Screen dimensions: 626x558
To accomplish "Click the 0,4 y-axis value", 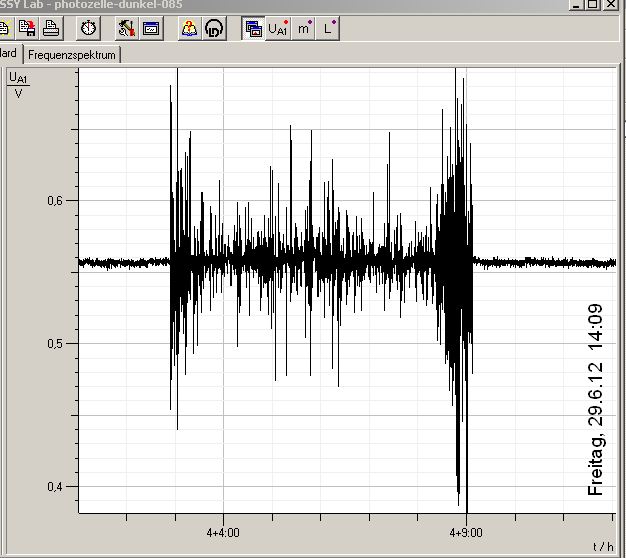I will 55,487.
